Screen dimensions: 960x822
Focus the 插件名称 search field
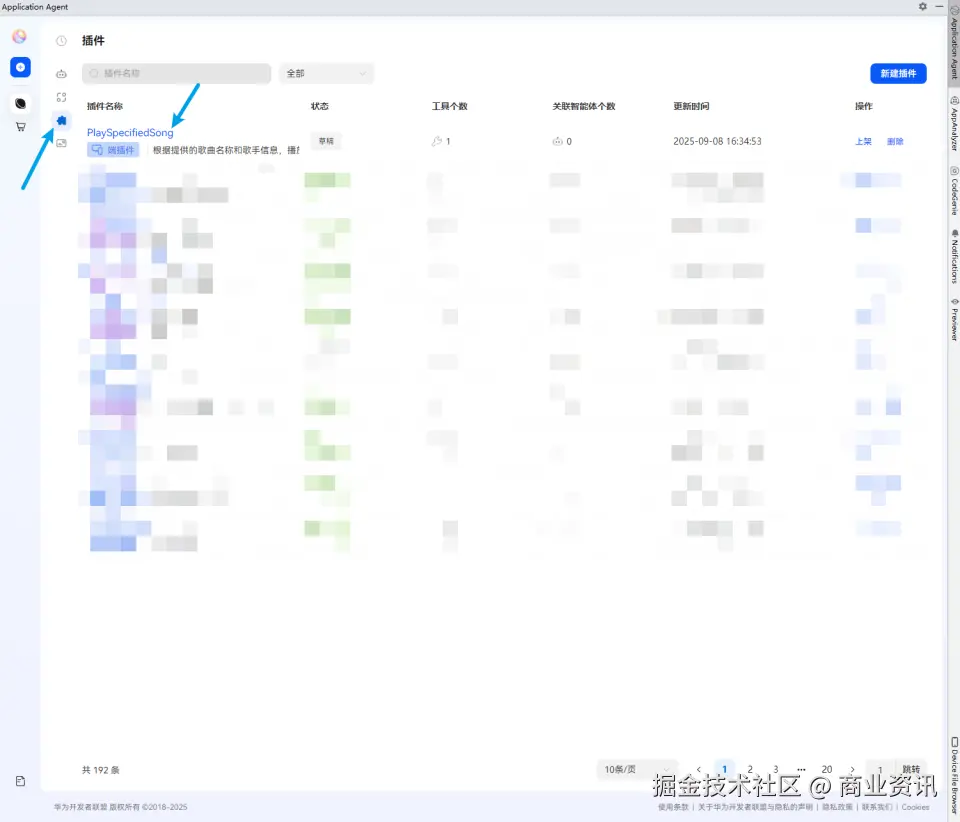pyautogui.click(x=176, y=73)
